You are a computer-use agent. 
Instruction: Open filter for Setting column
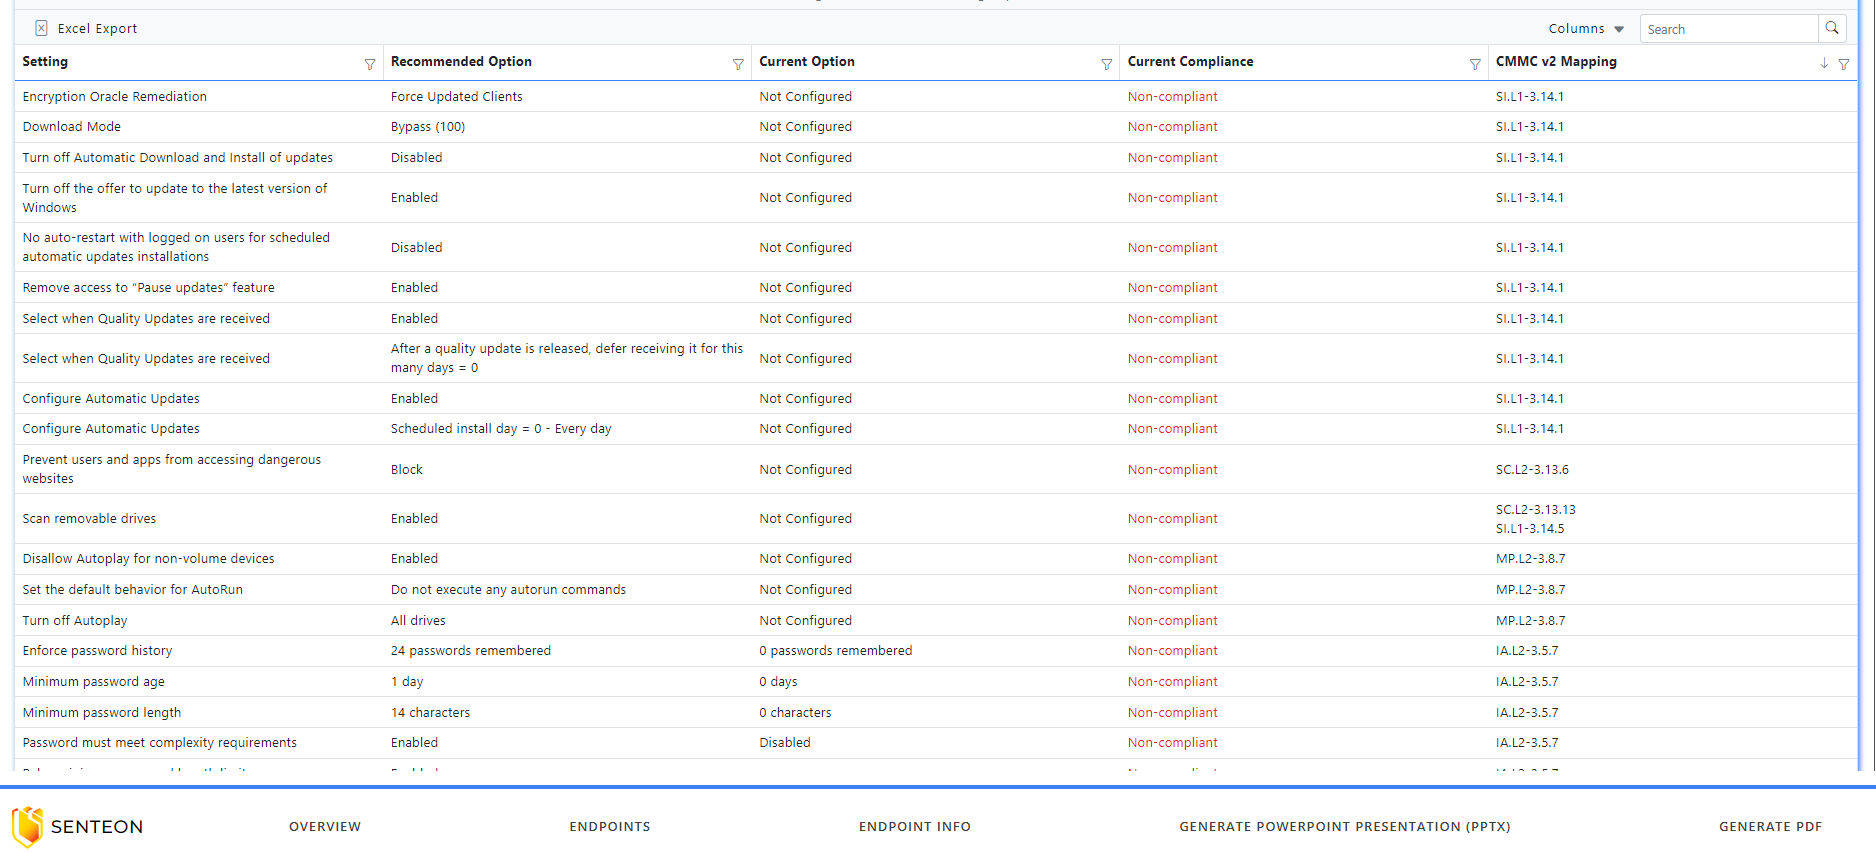tap(370, 64)
